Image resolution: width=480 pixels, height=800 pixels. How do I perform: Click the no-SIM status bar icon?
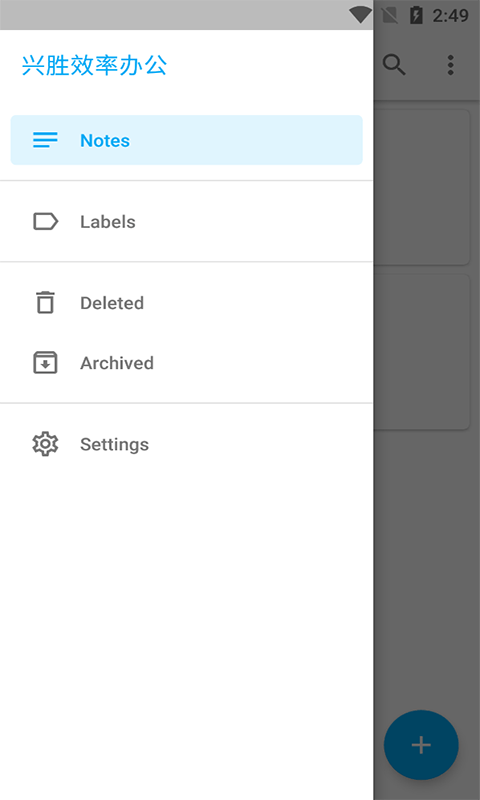click(x=390, y=15)
